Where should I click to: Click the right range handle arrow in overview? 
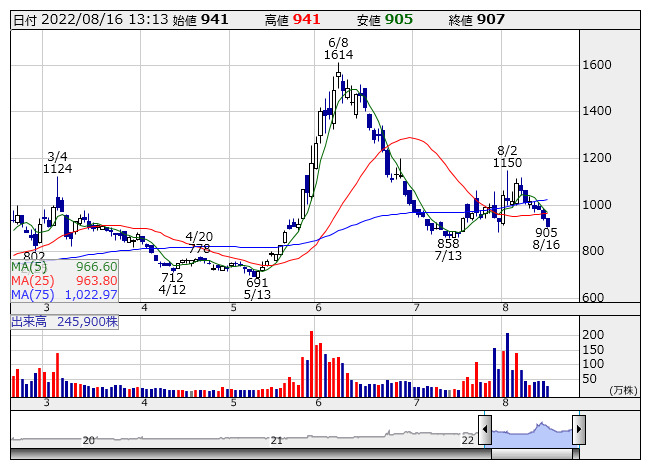tap(578, 430)
